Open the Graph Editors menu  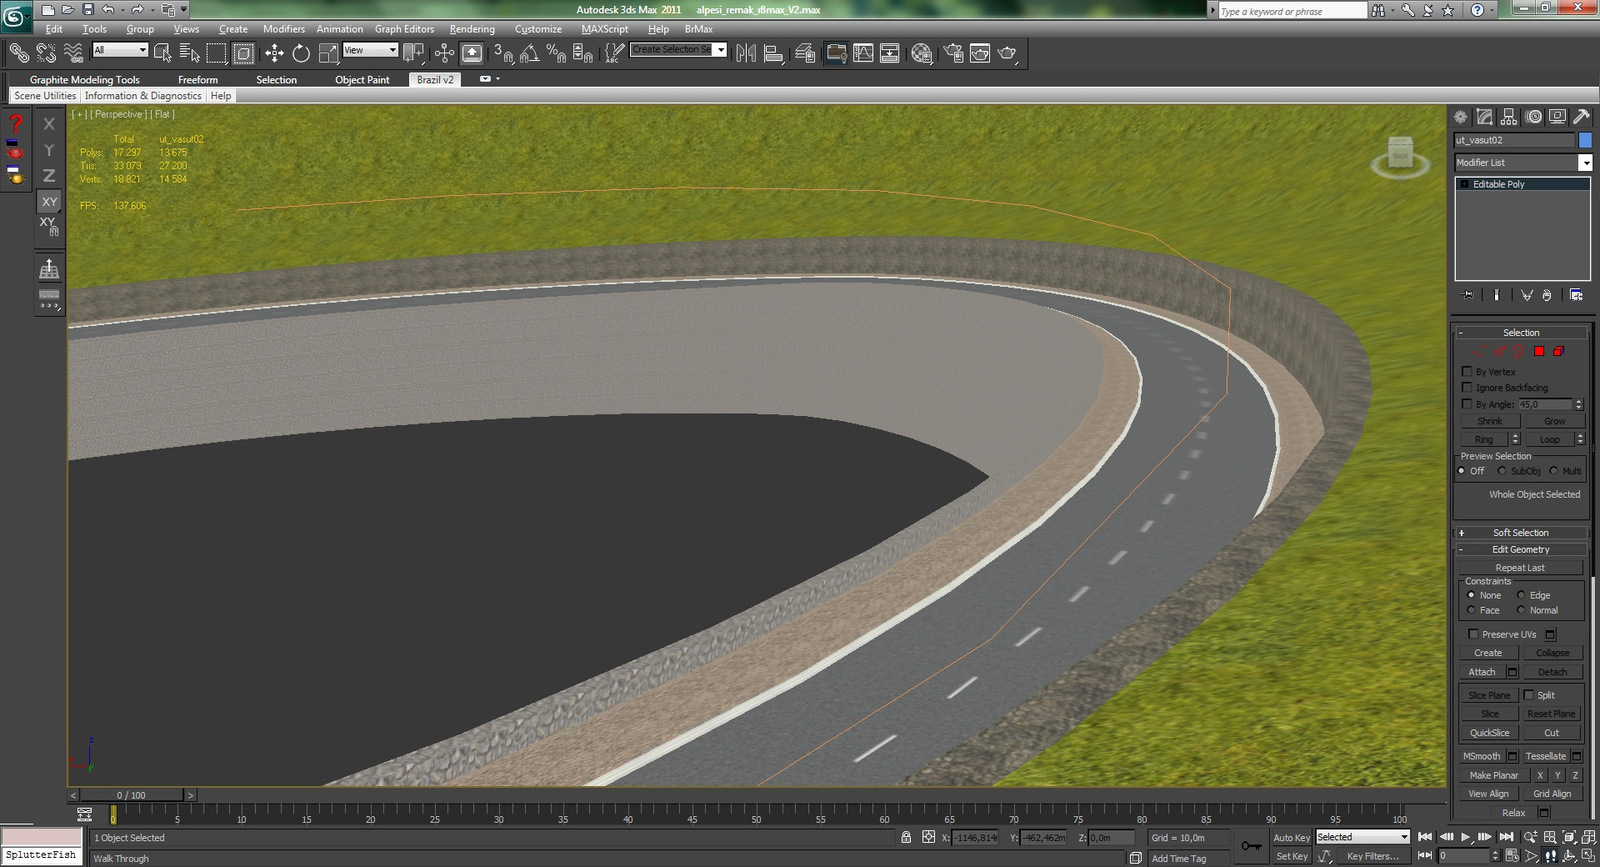pyautogui.click(x=404, y=29)
